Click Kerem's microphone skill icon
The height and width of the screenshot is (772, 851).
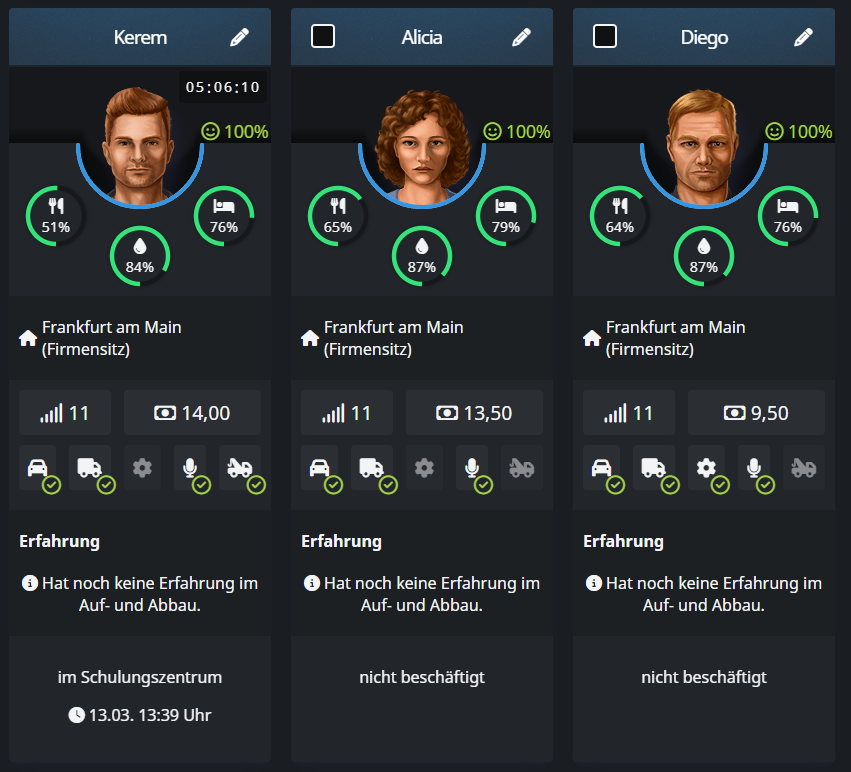click(190, 468)
